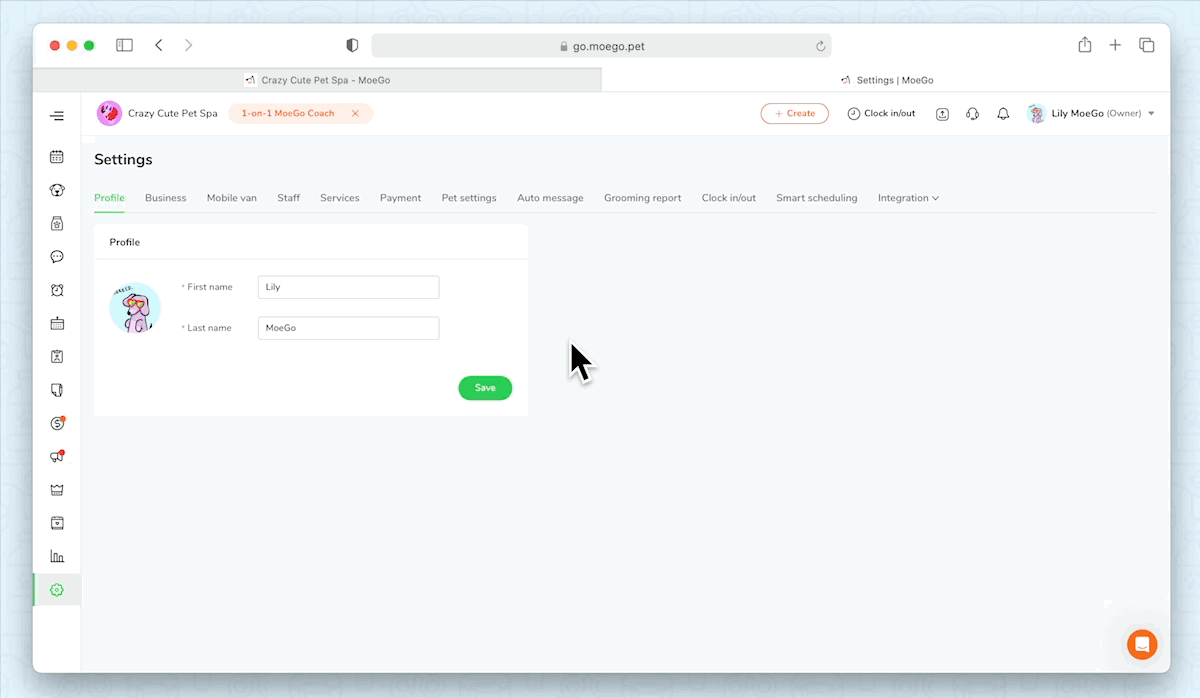1200x698 pixels.
Task: Click the go.moego.pet address bar
Action: [x=601, y=46]
